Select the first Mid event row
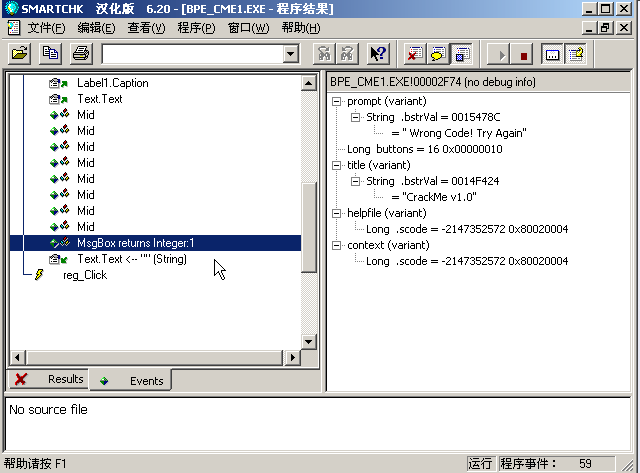This screenshot has width=640, height=473. coord(86,115)
